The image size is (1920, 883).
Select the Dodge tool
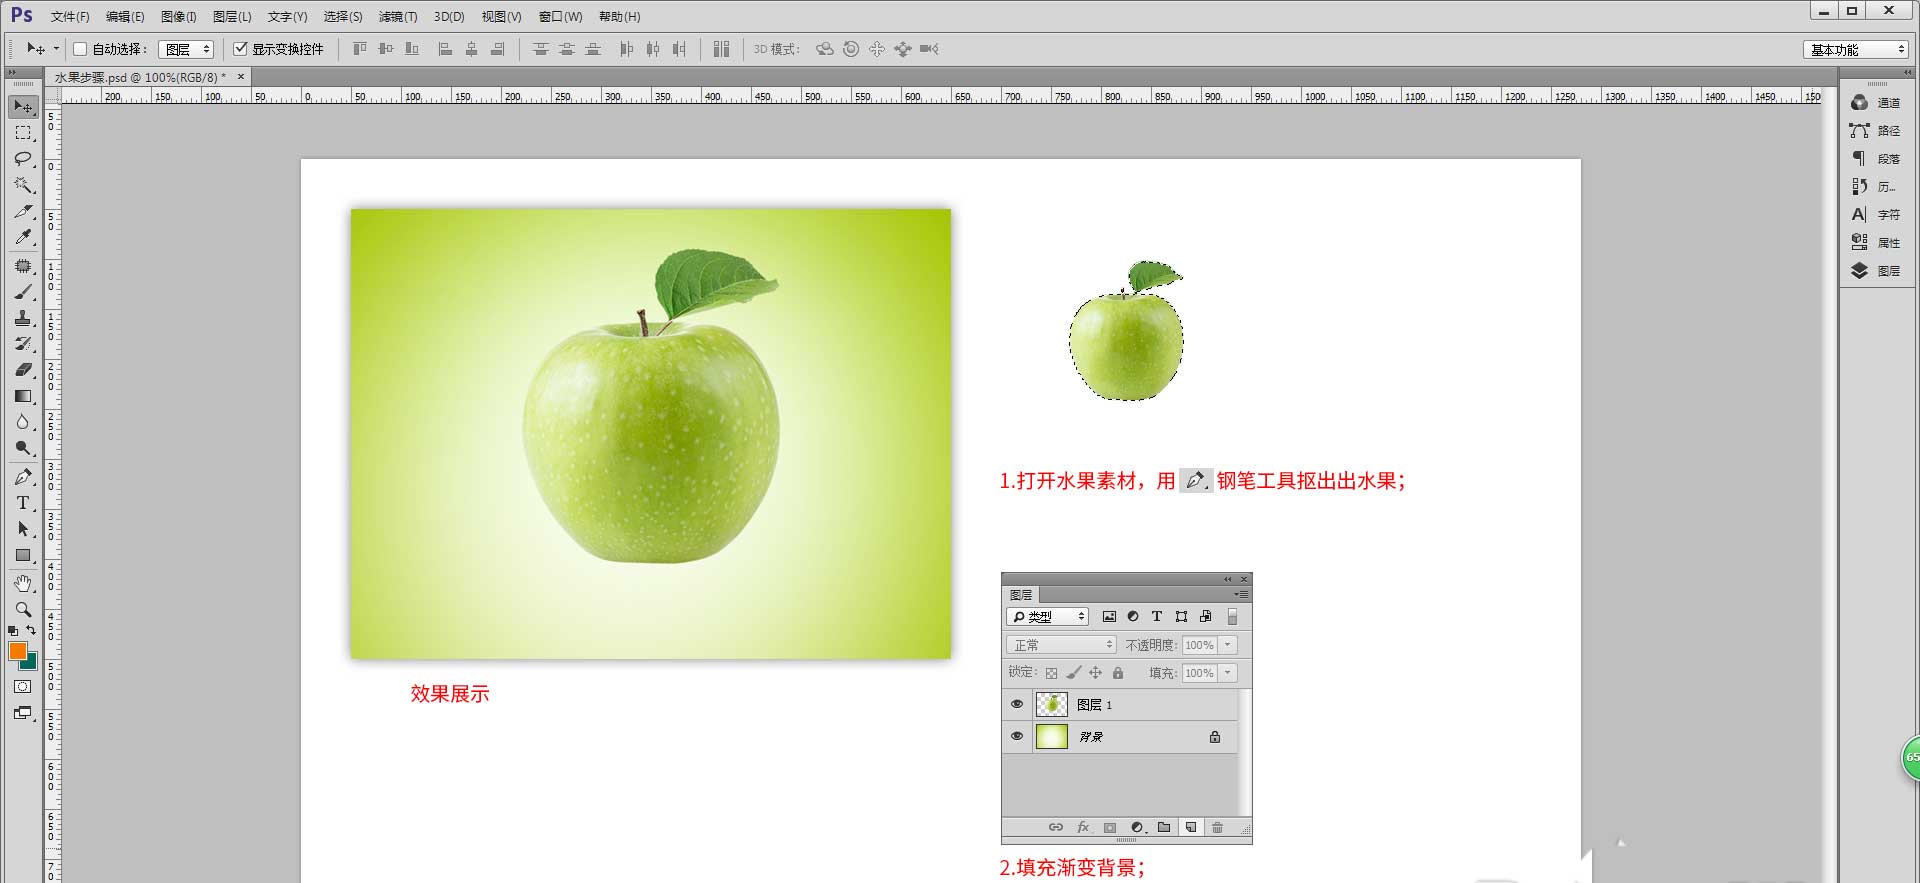click(x=23, y=448)
